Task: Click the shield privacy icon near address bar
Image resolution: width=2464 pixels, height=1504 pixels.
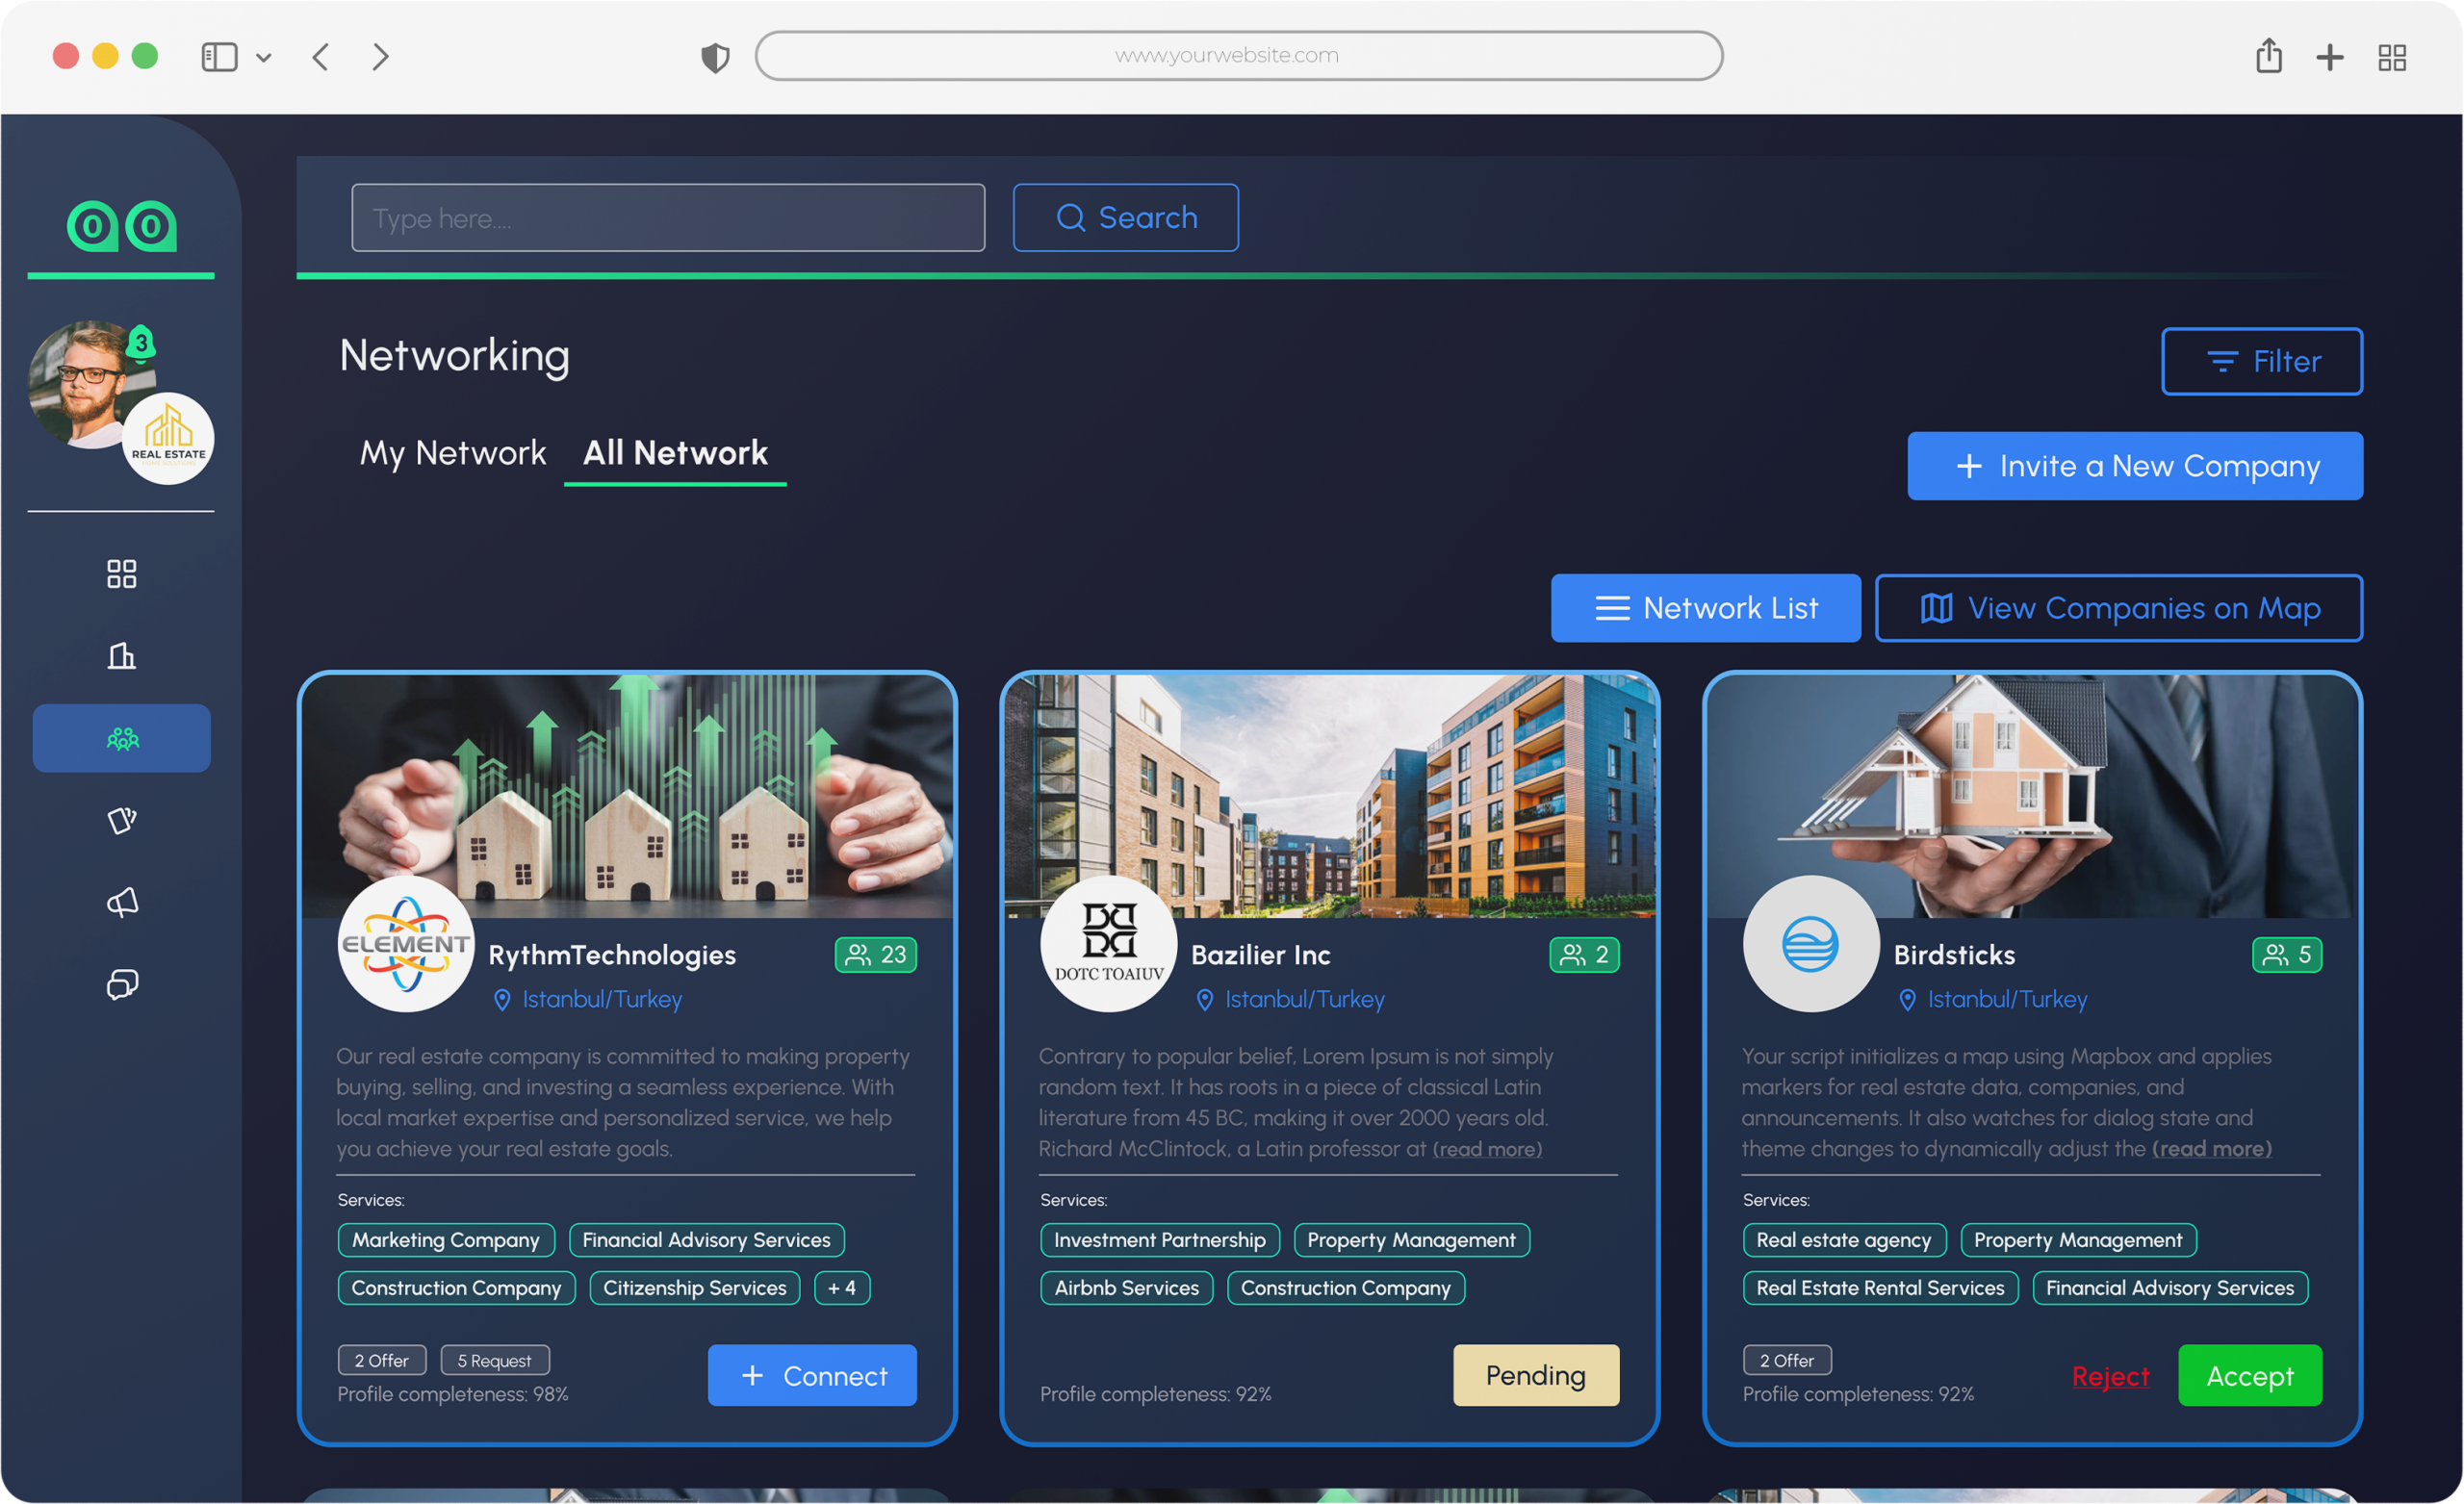Action: tap(715, 57)
